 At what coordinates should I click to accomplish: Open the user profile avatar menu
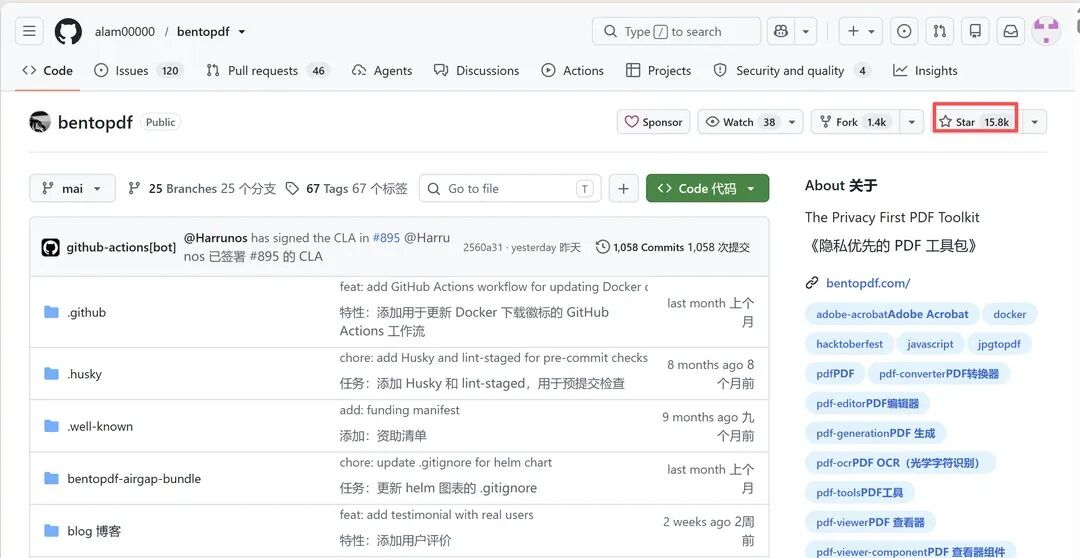(1046, 32)
